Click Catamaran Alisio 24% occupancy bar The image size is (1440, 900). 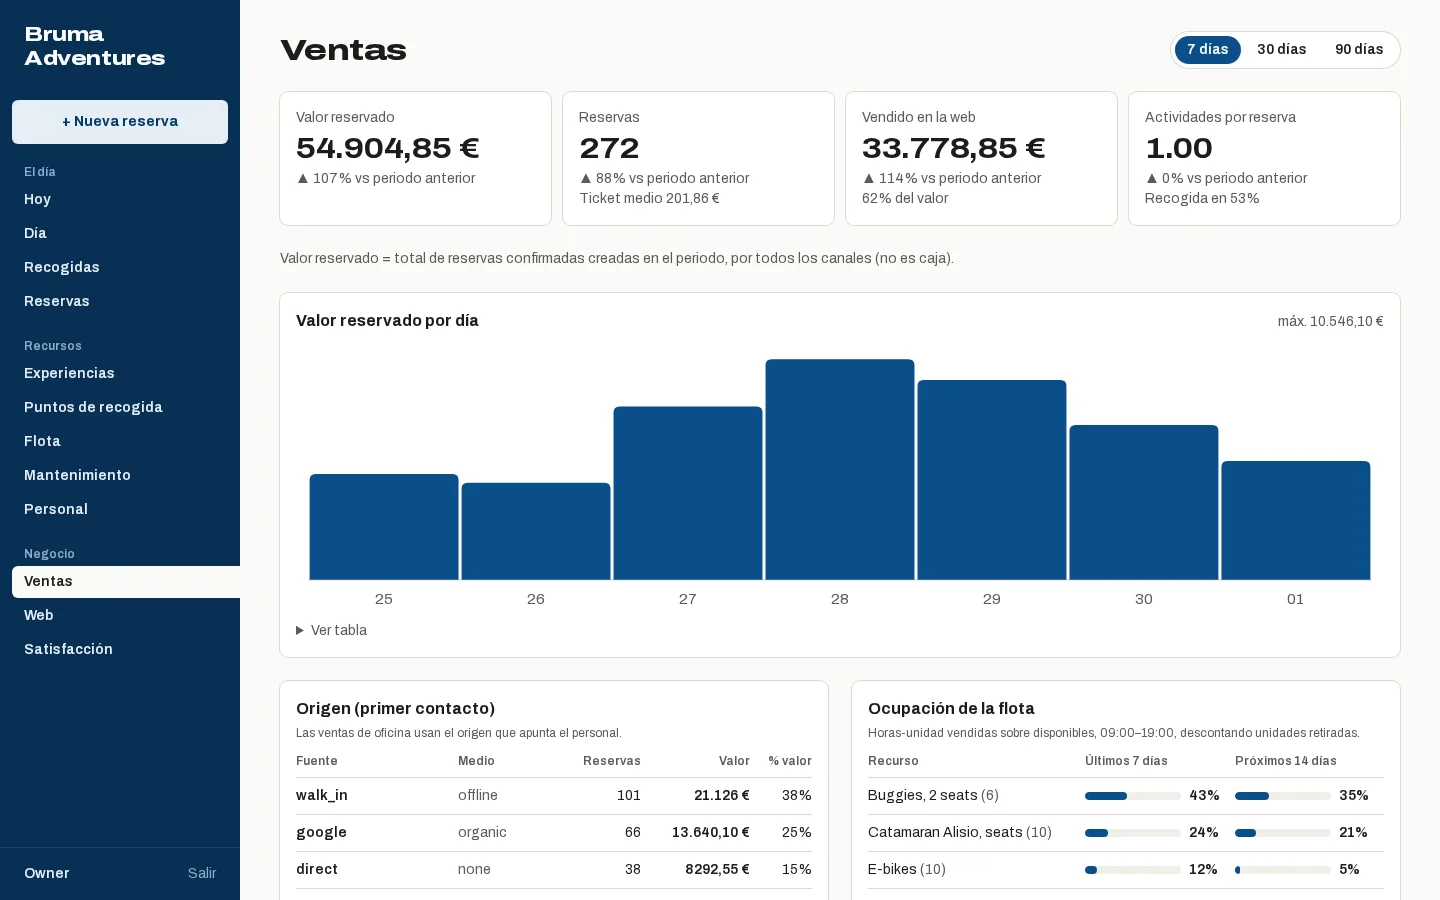tap(1133, 833)
